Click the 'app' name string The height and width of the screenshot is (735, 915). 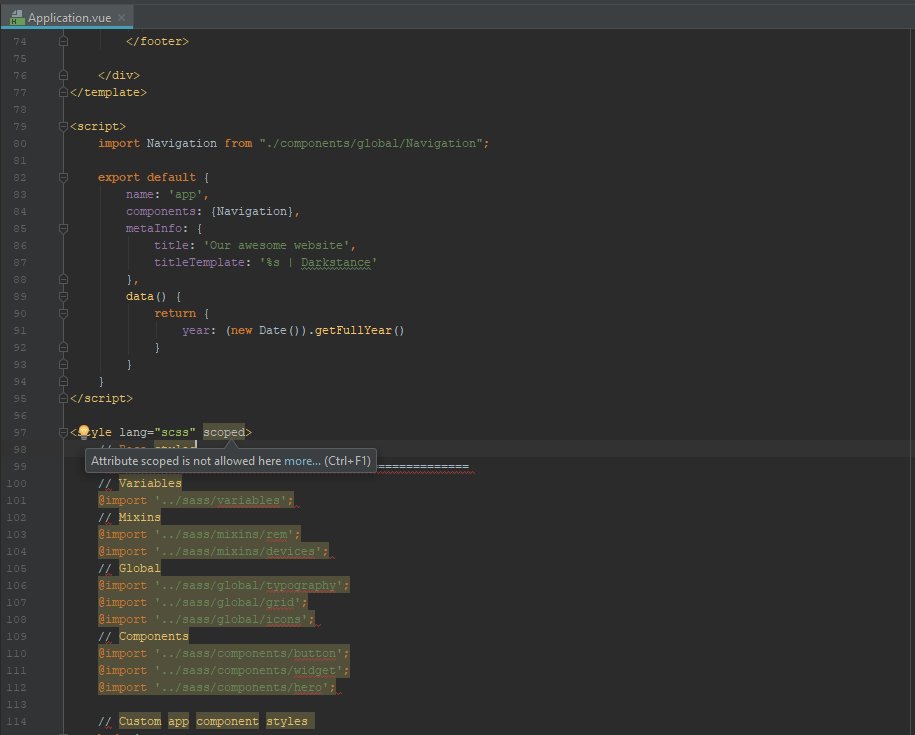pos(186,194)
